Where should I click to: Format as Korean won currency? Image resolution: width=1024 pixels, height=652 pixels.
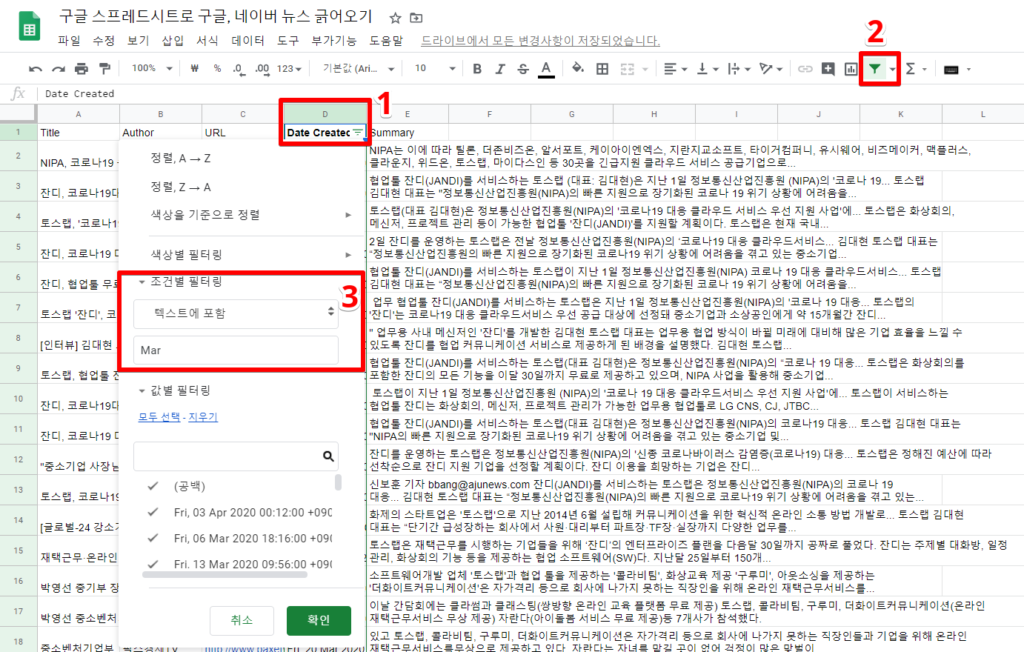[194, 69]
